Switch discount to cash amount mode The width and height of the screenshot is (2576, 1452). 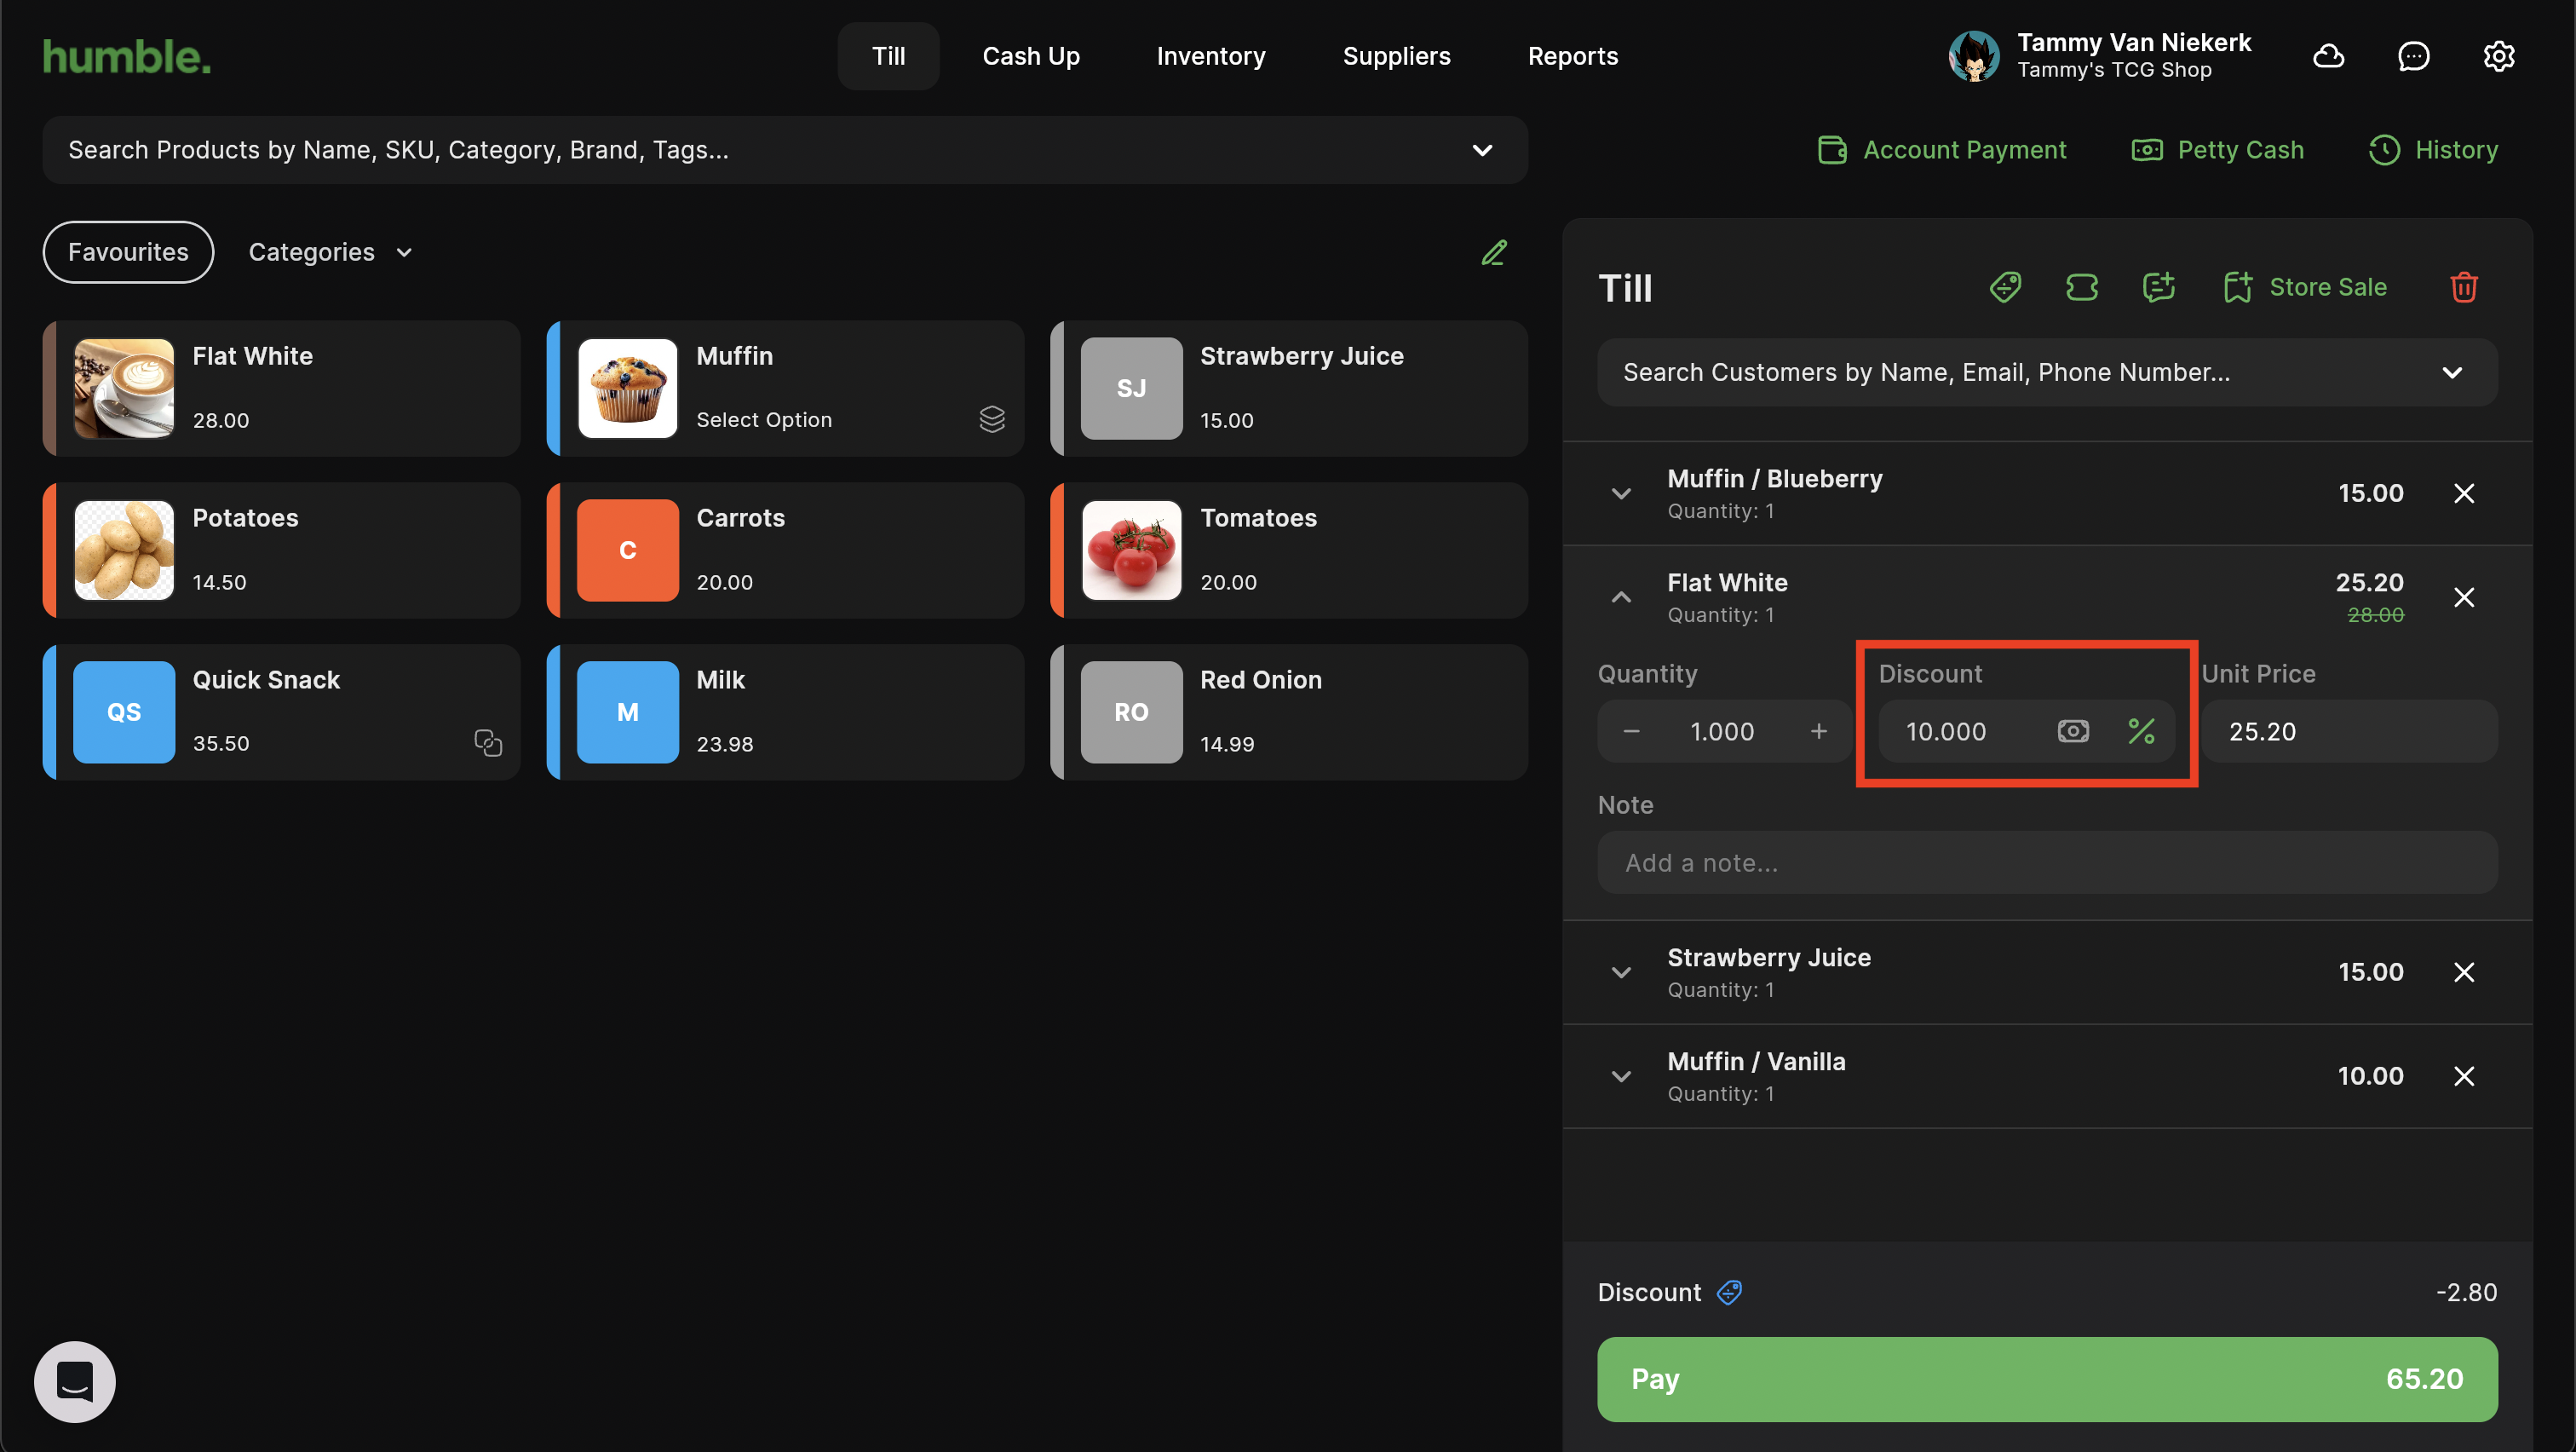(x=2073, y=731)
